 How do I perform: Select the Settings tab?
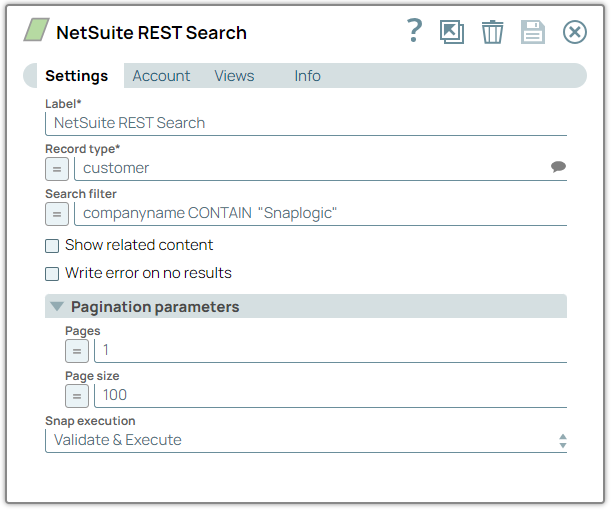[x=77, y=76]
